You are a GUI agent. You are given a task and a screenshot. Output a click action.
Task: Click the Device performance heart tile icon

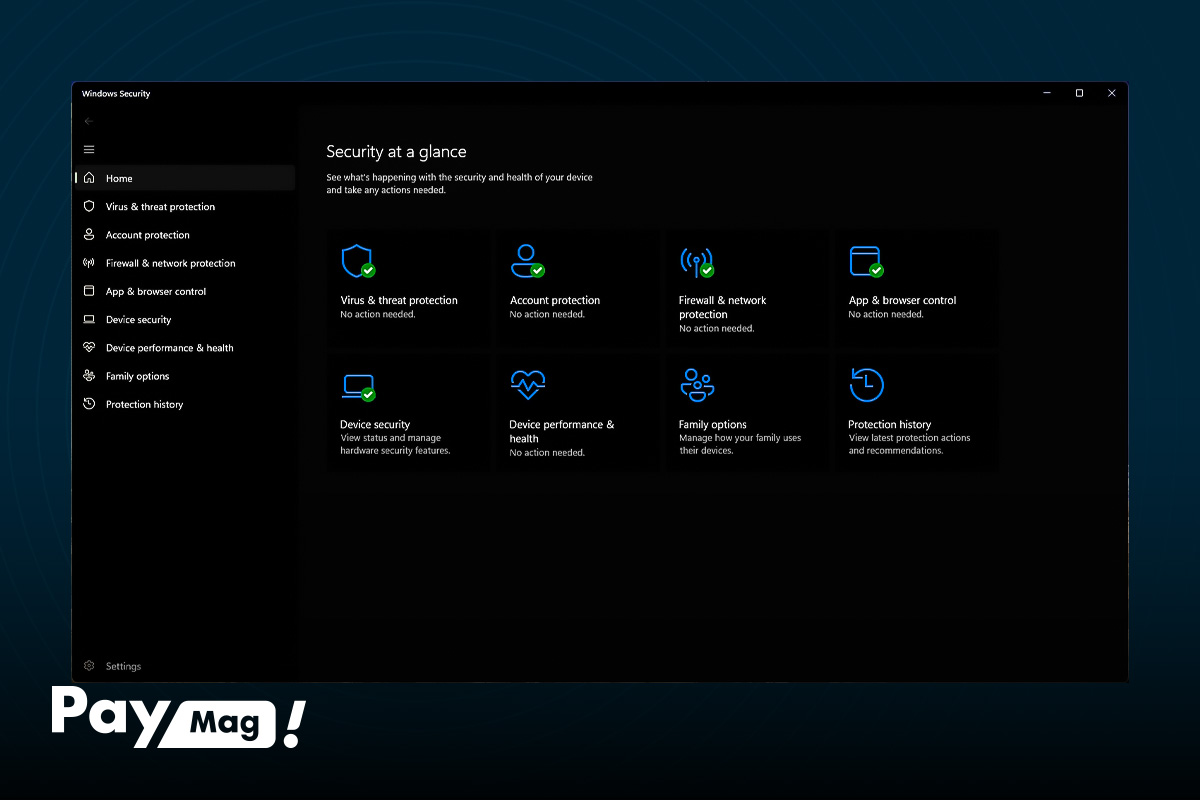527,385
